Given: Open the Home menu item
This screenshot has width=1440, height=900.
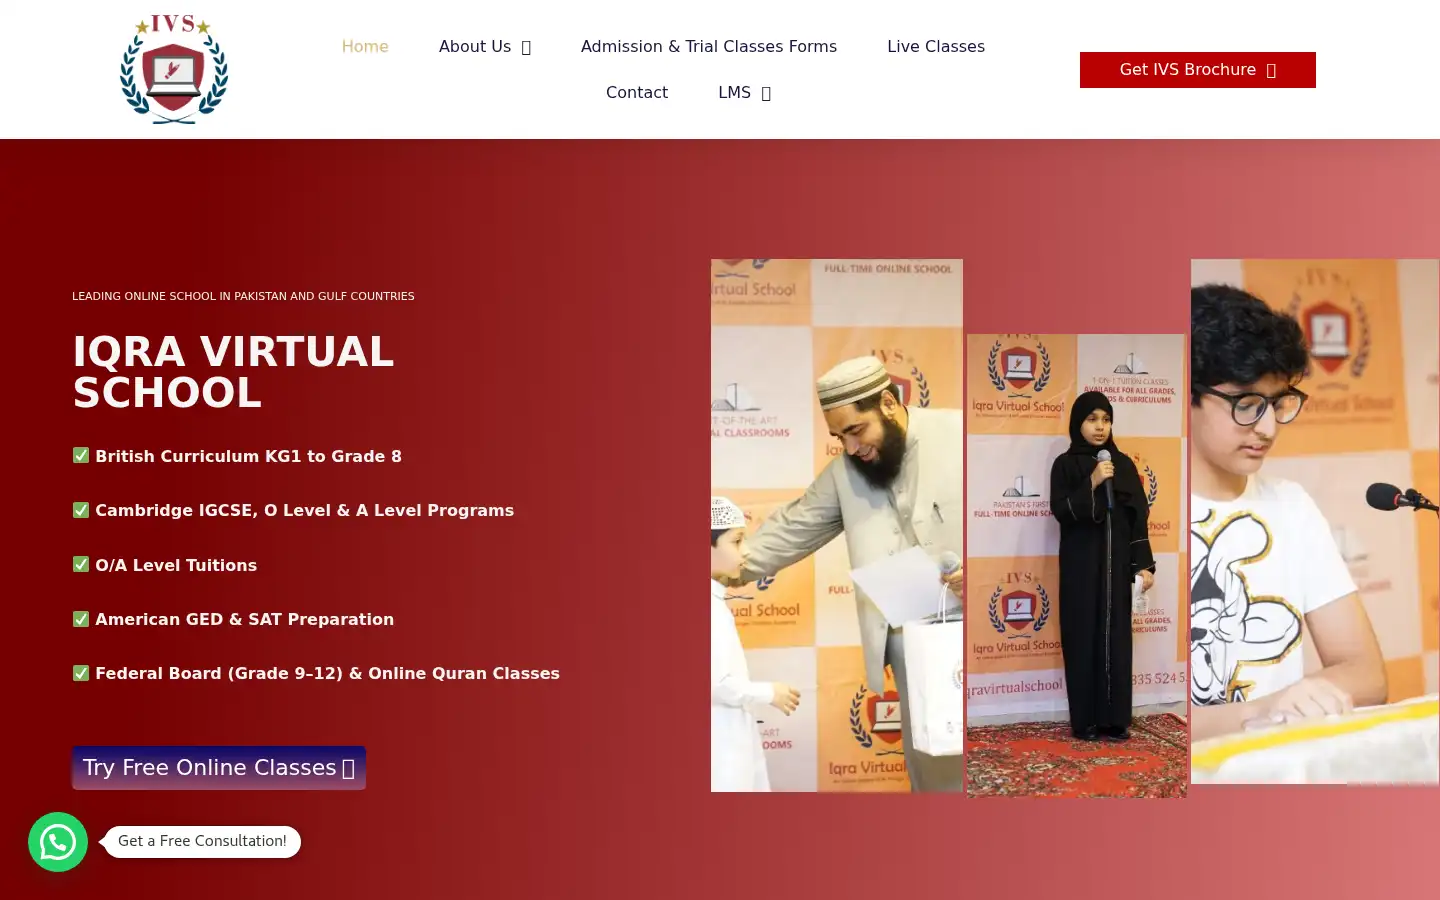Looking at the screenshot, I should point(365,46).
